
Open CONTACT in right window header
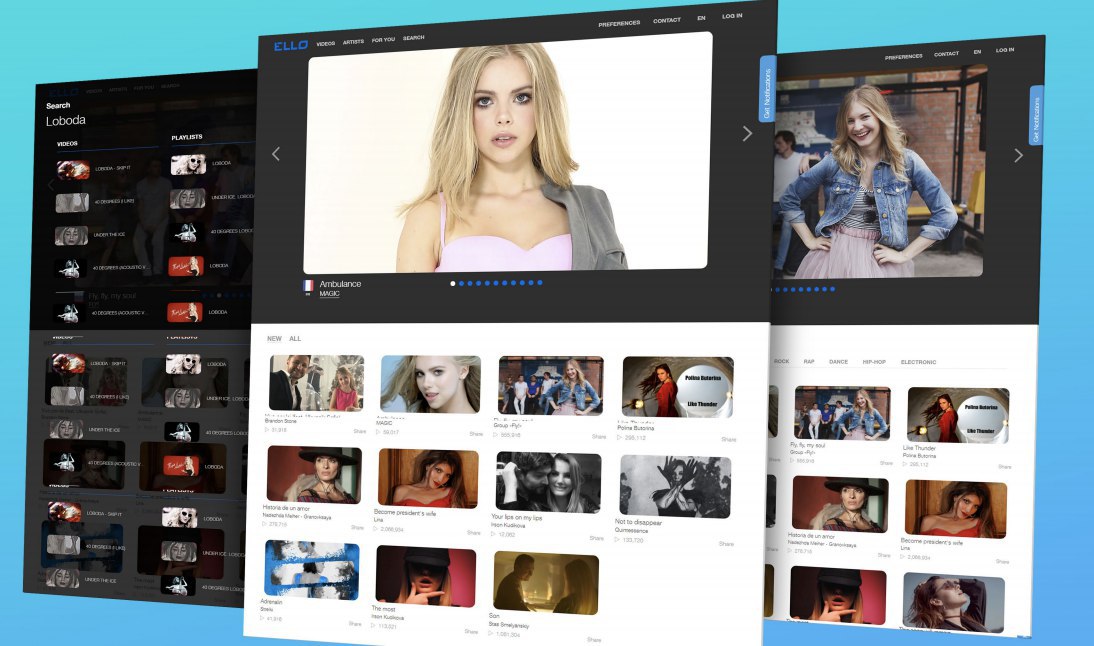point(946,54)
